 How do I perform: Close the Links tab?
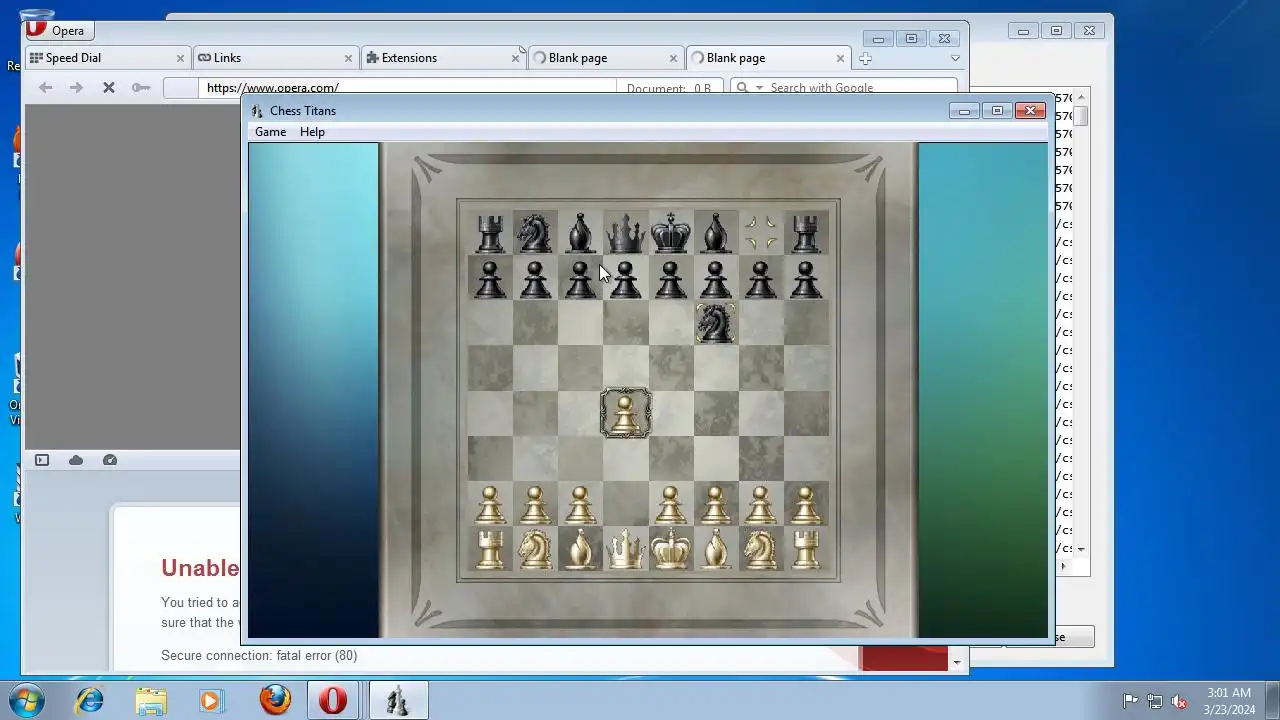coord(348,58)
